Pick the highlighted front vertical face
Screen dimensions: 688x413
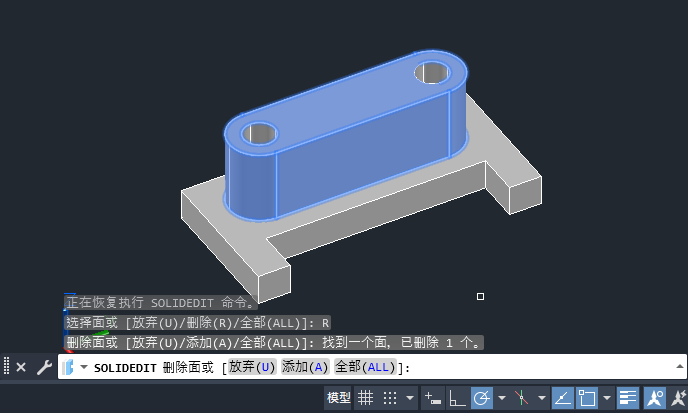coord(362,156)
